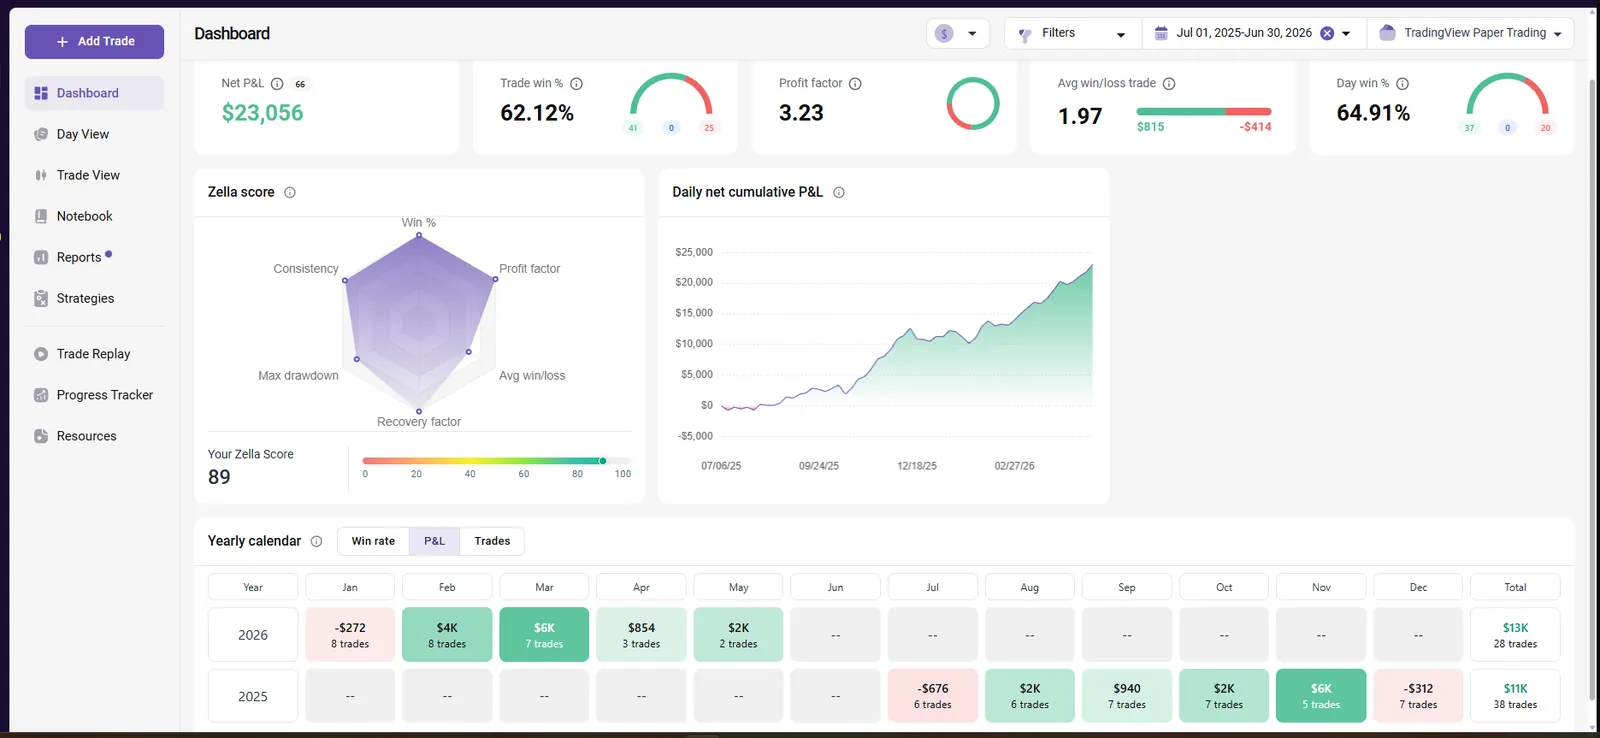Select the P&L tab in yearly calendar
This screenshot has height=738, width=1600.
pyautogui.click(x=434, y=541)
